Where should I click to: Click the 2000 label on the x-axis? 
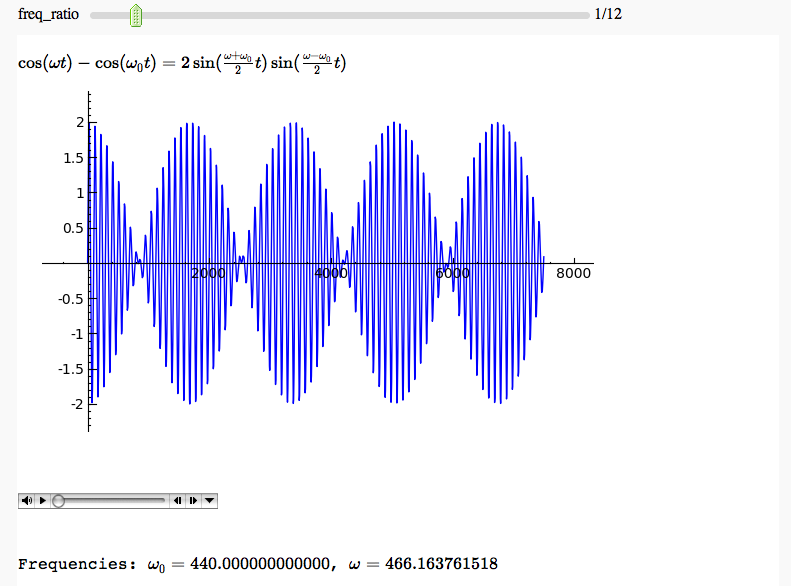coord(208,274)
